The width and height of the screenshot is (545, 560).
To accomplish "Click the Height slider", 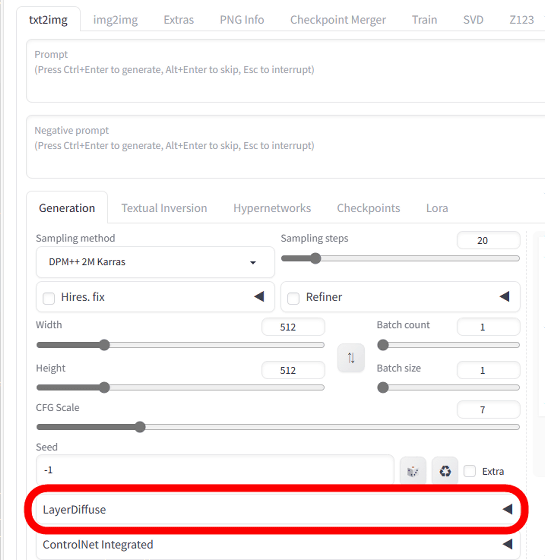I will click(180, 388).
